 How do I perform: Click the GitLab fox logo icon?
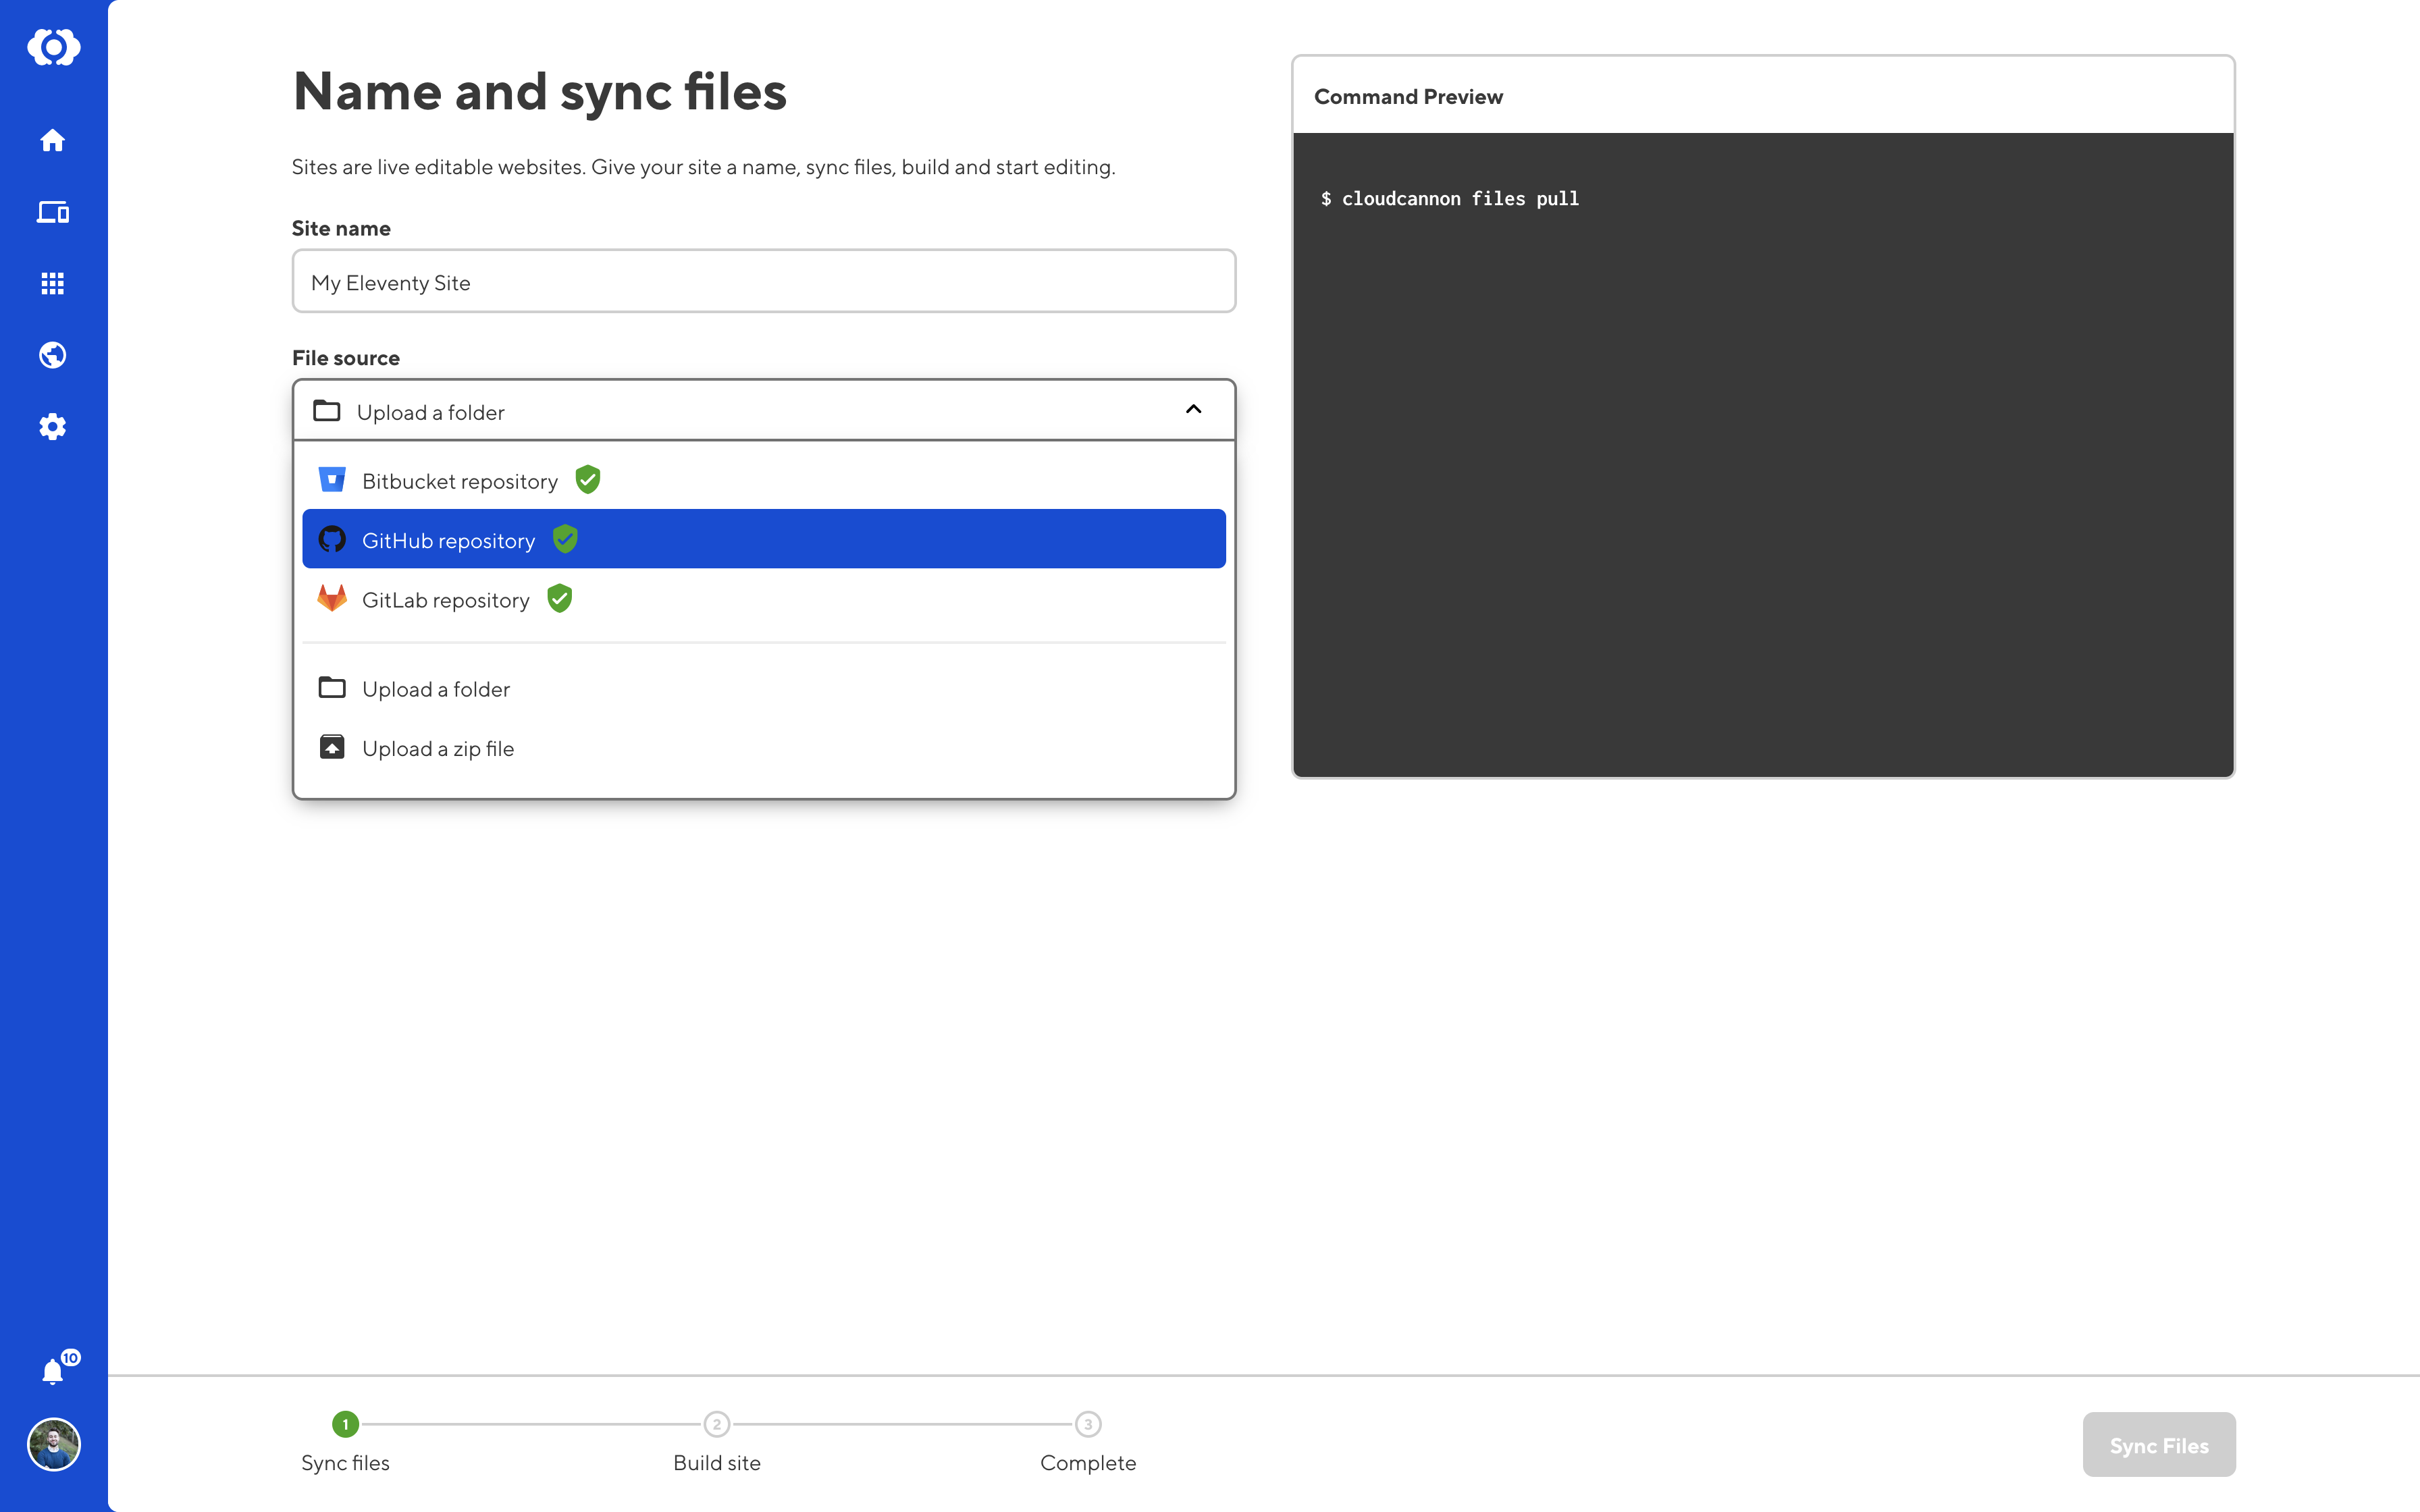(x=332, y=599)
